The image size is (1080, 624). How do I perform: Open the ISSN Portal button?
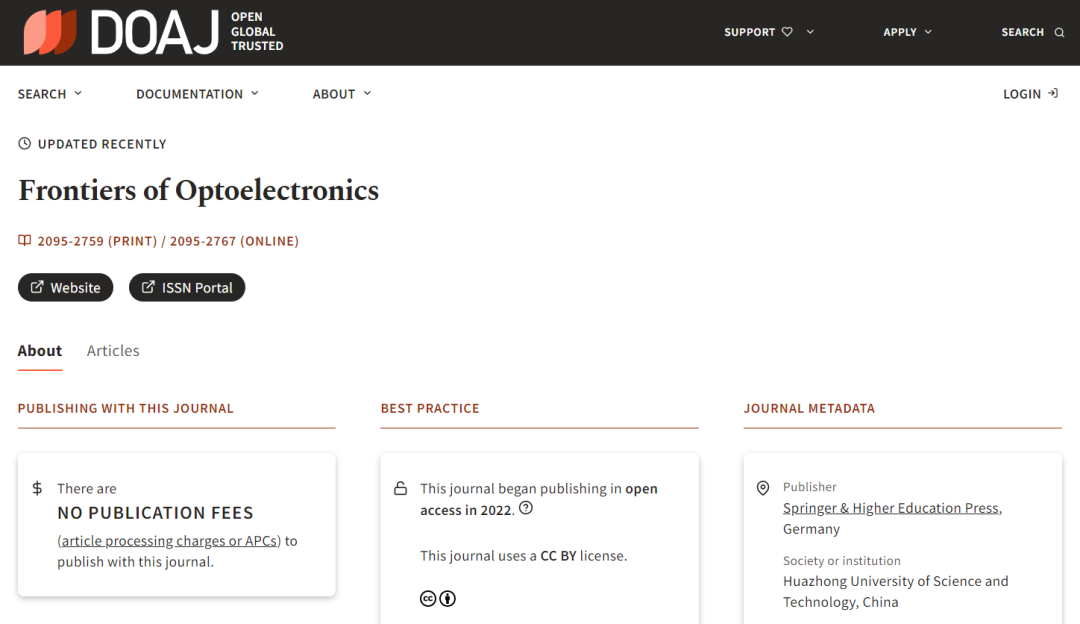coord(187,287)
